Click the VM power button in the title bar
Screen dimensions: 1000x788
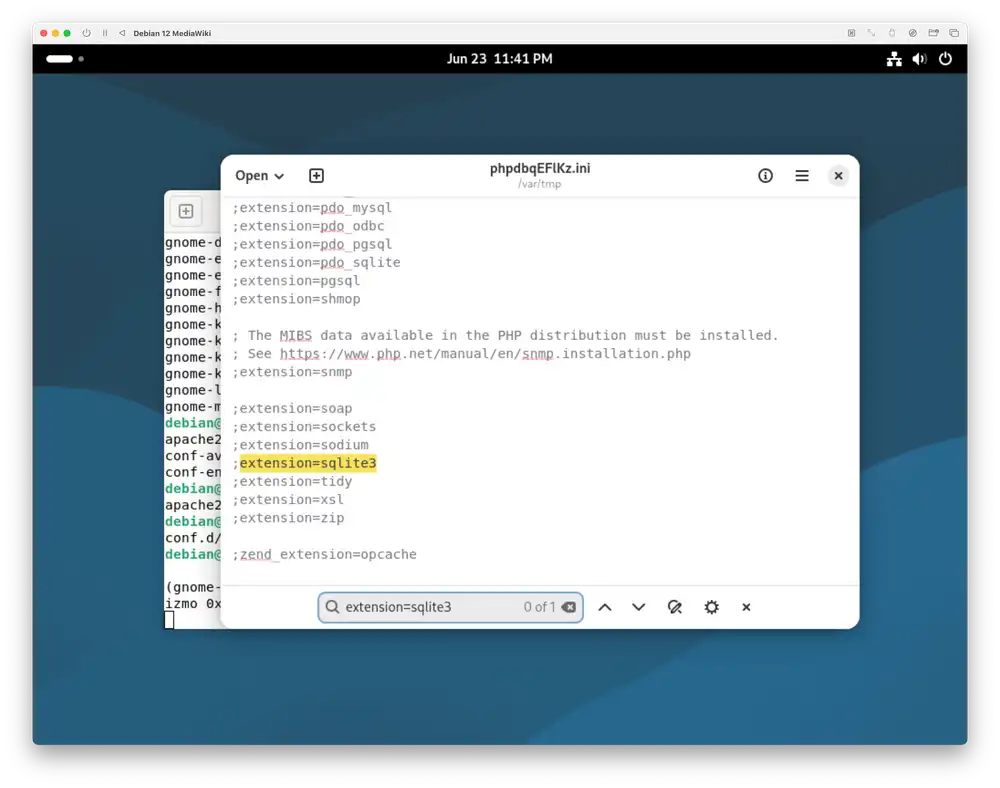pyautogui.click(x=86, y=33)
